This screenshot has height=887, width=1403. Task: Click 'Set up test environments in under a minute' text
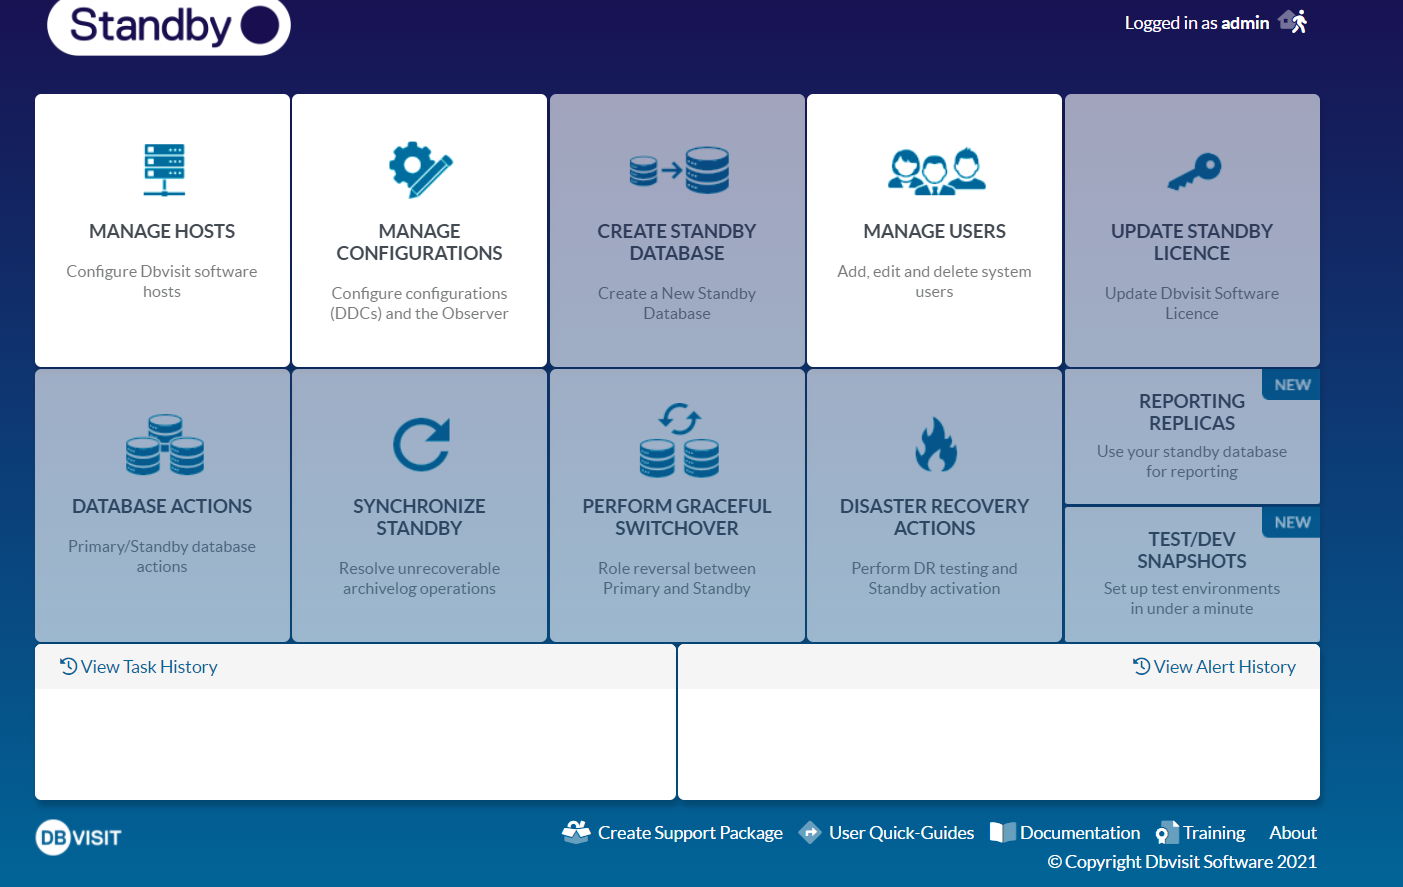(x=1192, y=598)
